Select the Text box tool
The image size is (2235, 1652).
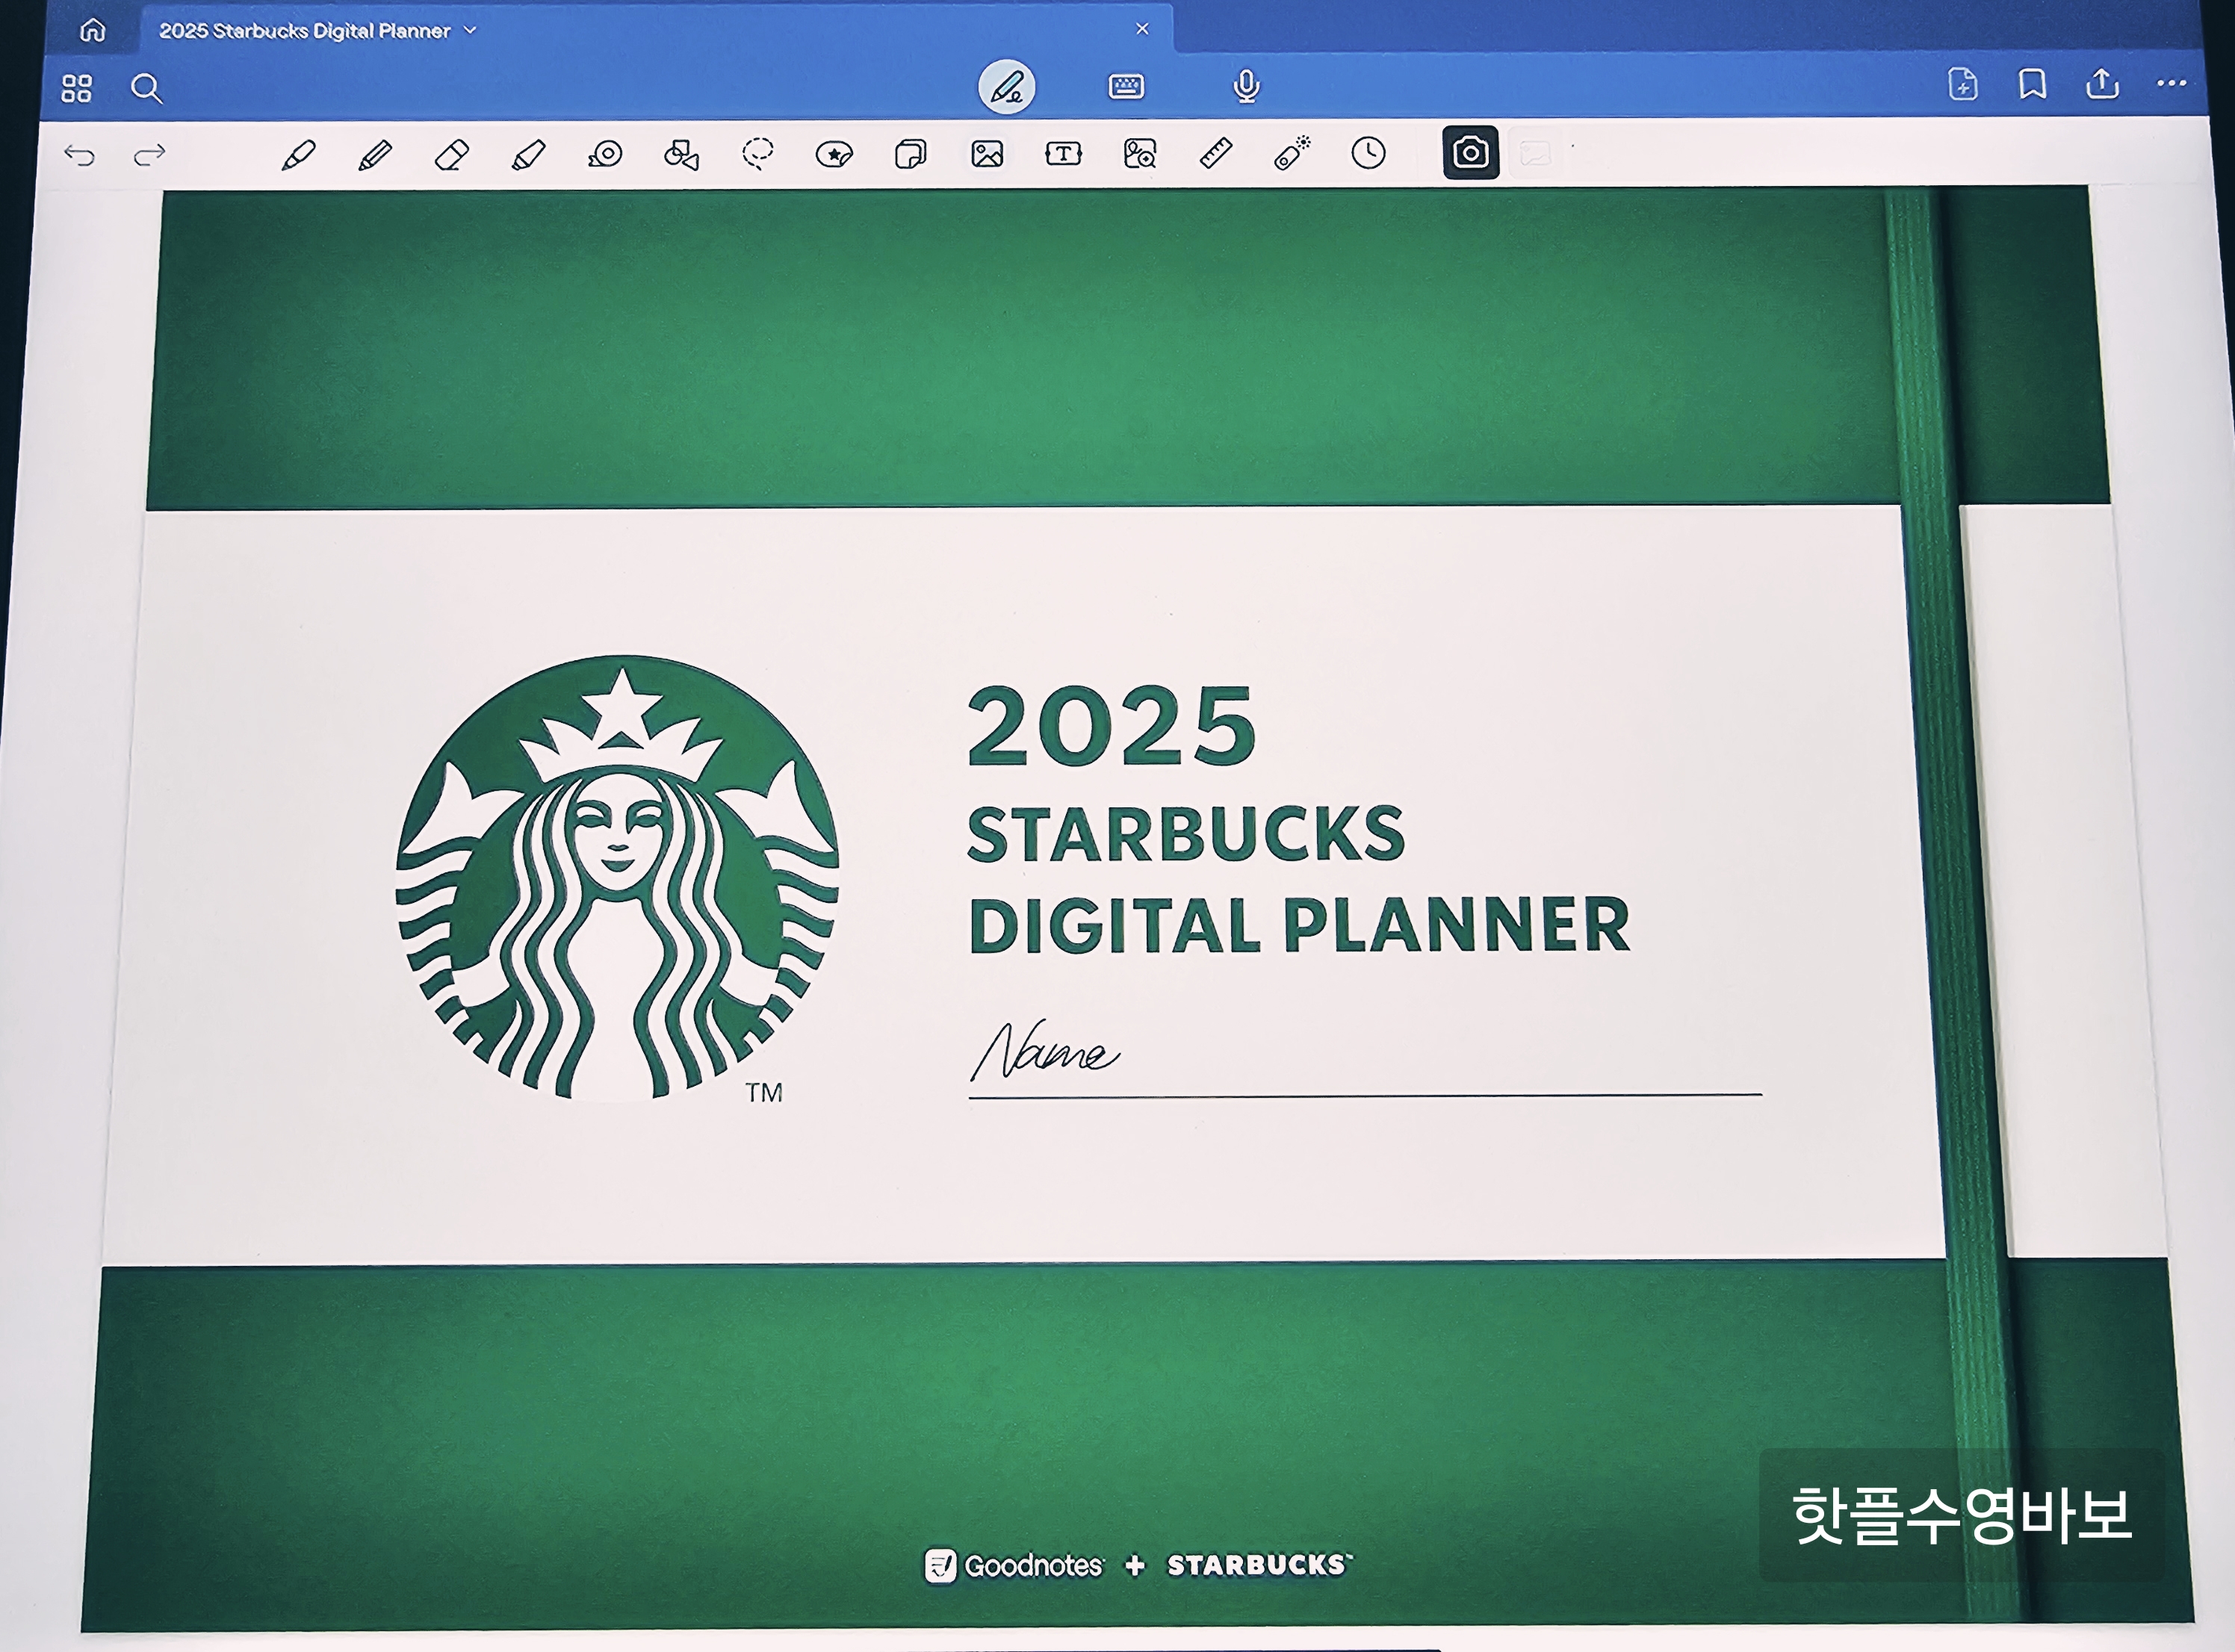point(1063,153)
